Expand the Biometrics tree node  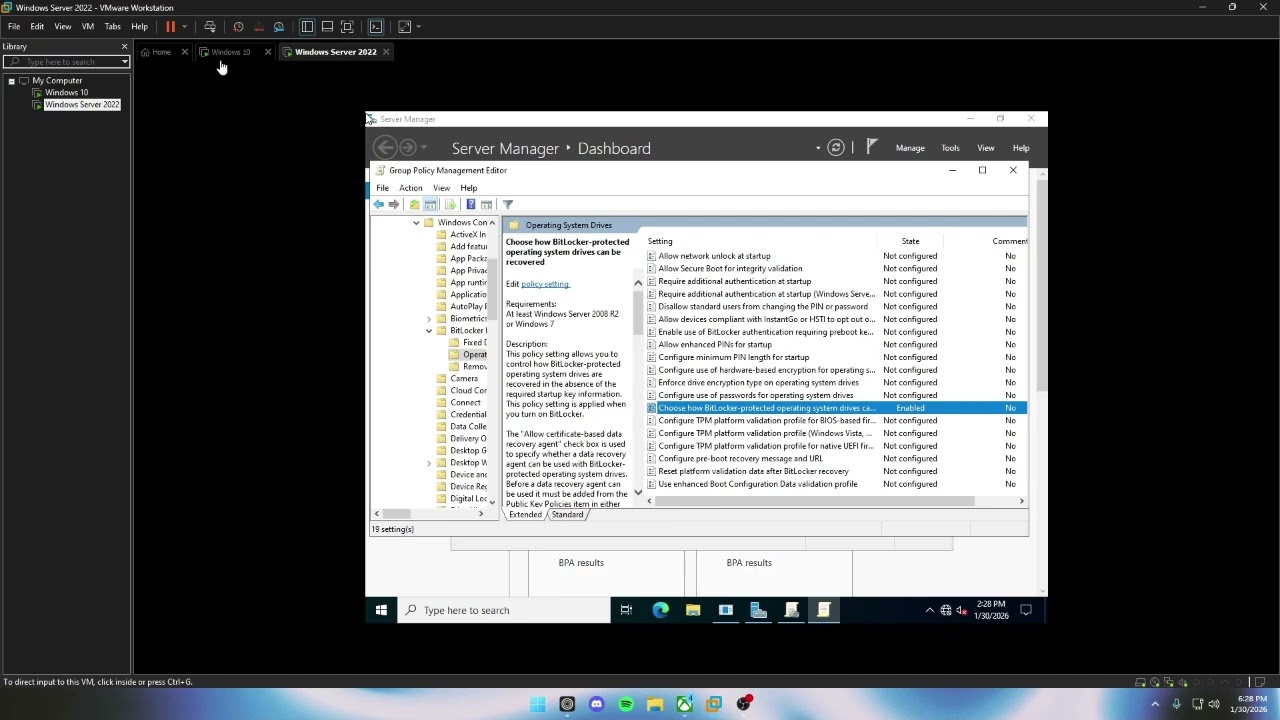pyautogui.click(x=429, y=319)
